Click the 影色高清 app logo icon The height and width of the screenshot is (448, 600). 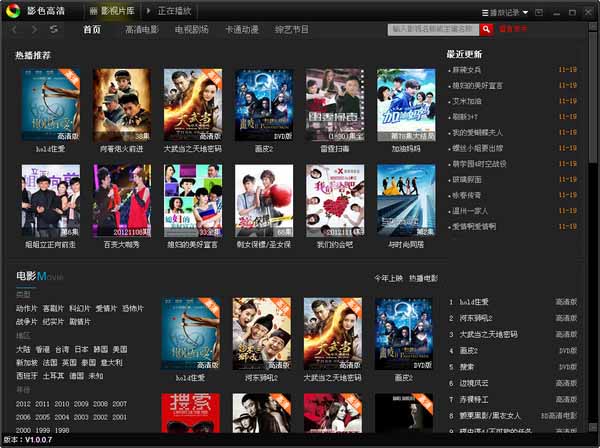(12, 11)
